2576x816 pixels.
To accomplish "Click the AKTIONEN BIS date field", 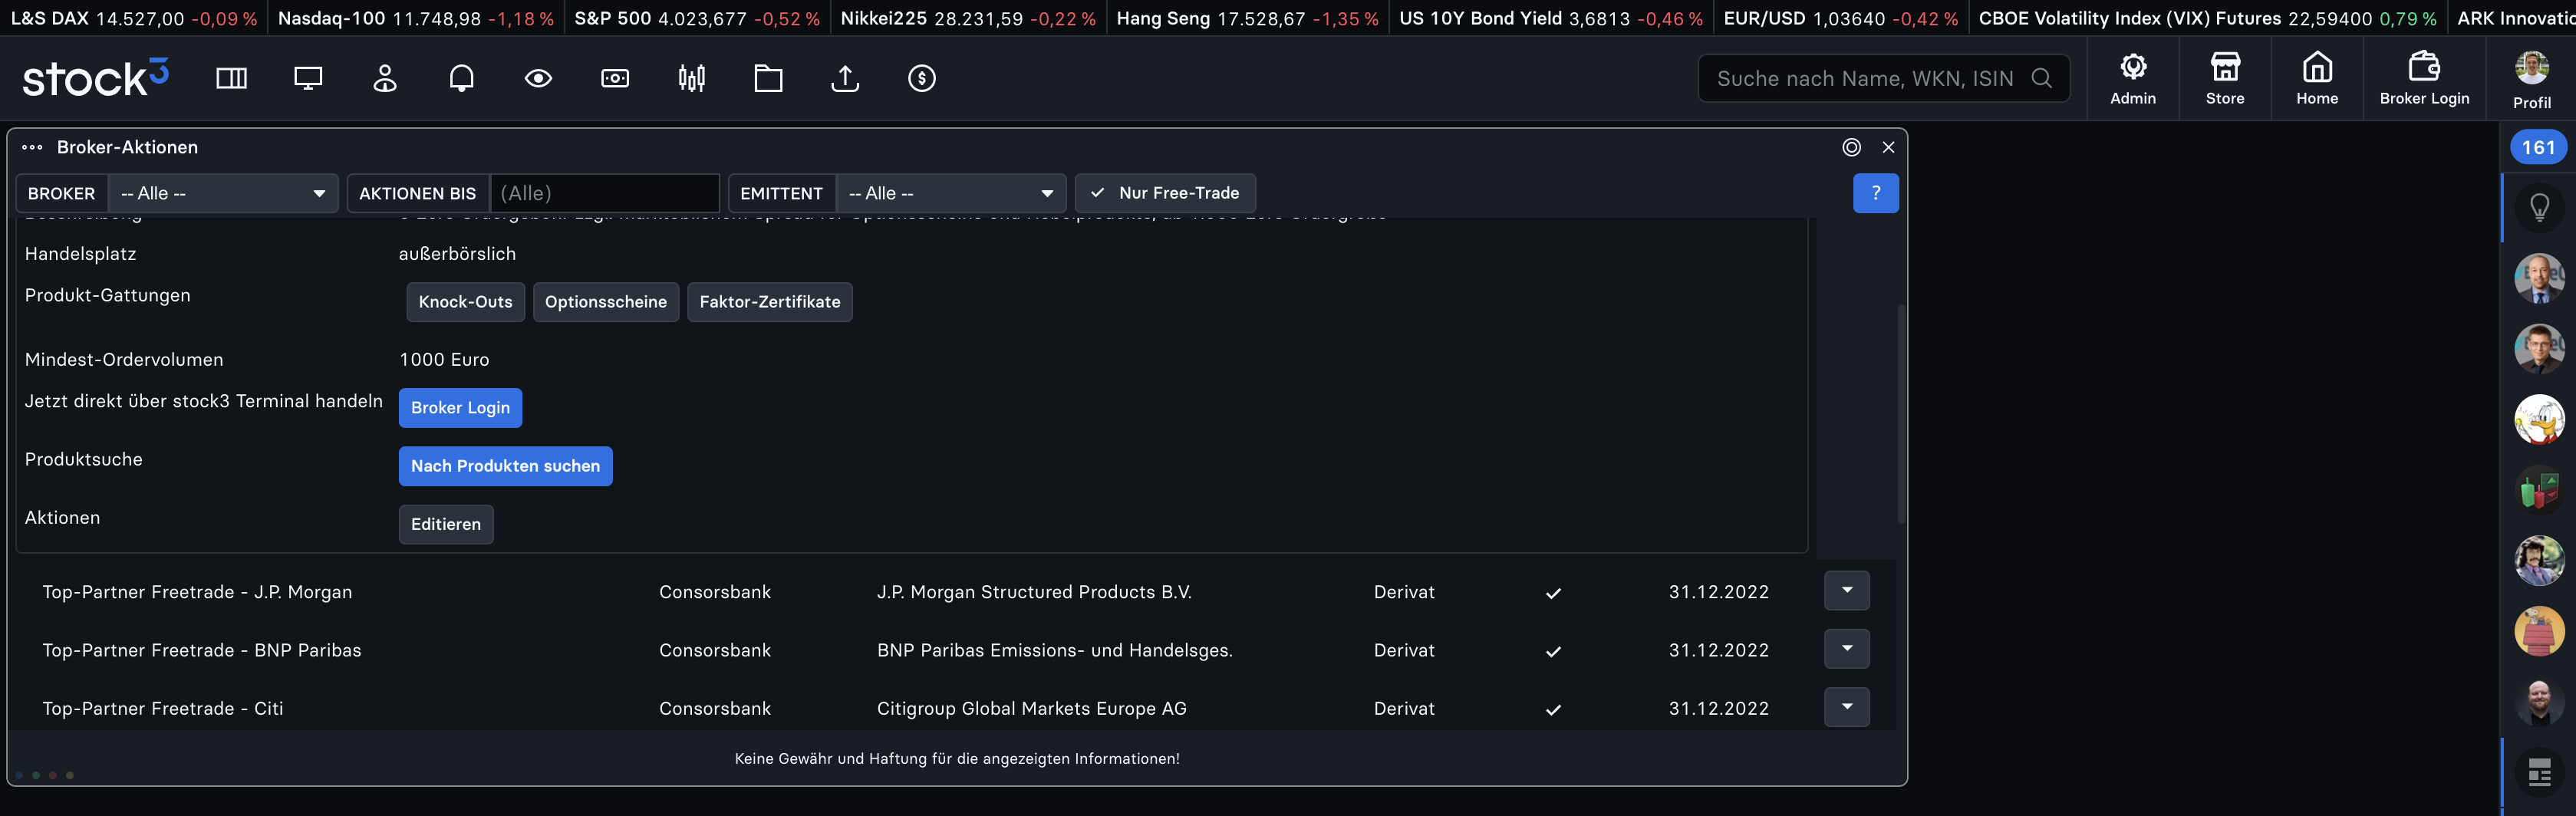I will [x=604, y=193].
